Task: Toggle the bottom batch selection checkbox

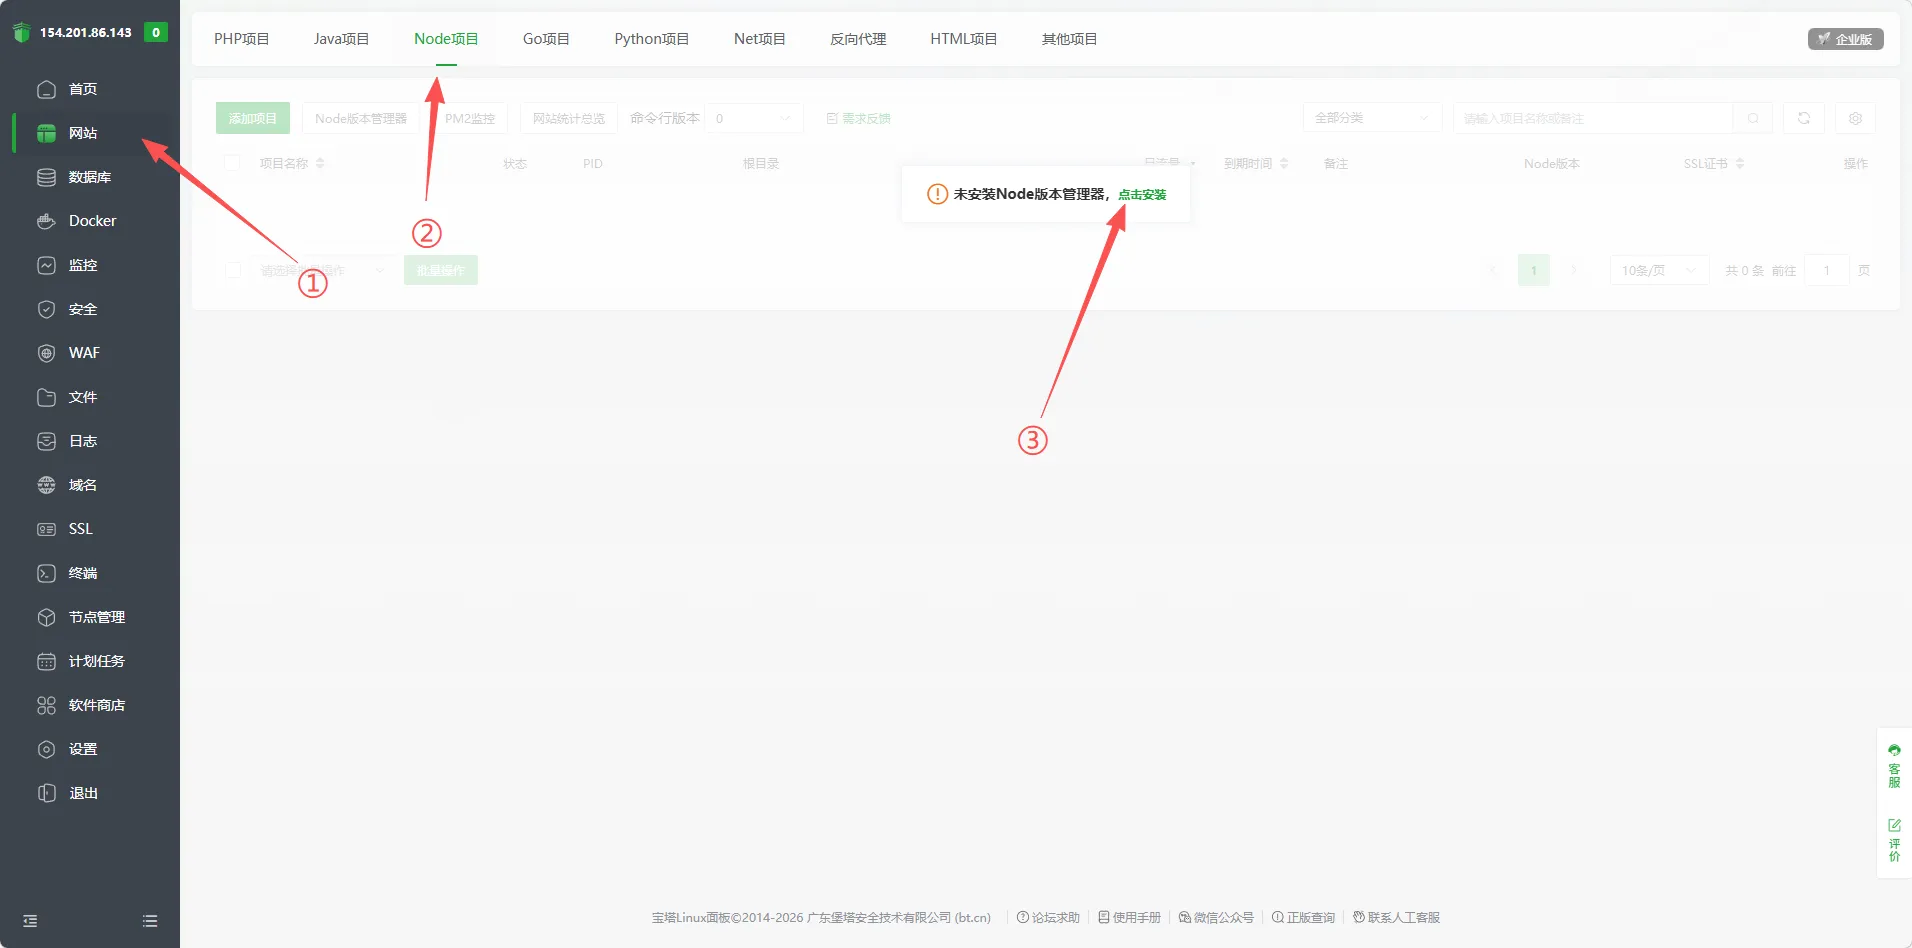Action: pyautogui.click(x=233, y=270)
